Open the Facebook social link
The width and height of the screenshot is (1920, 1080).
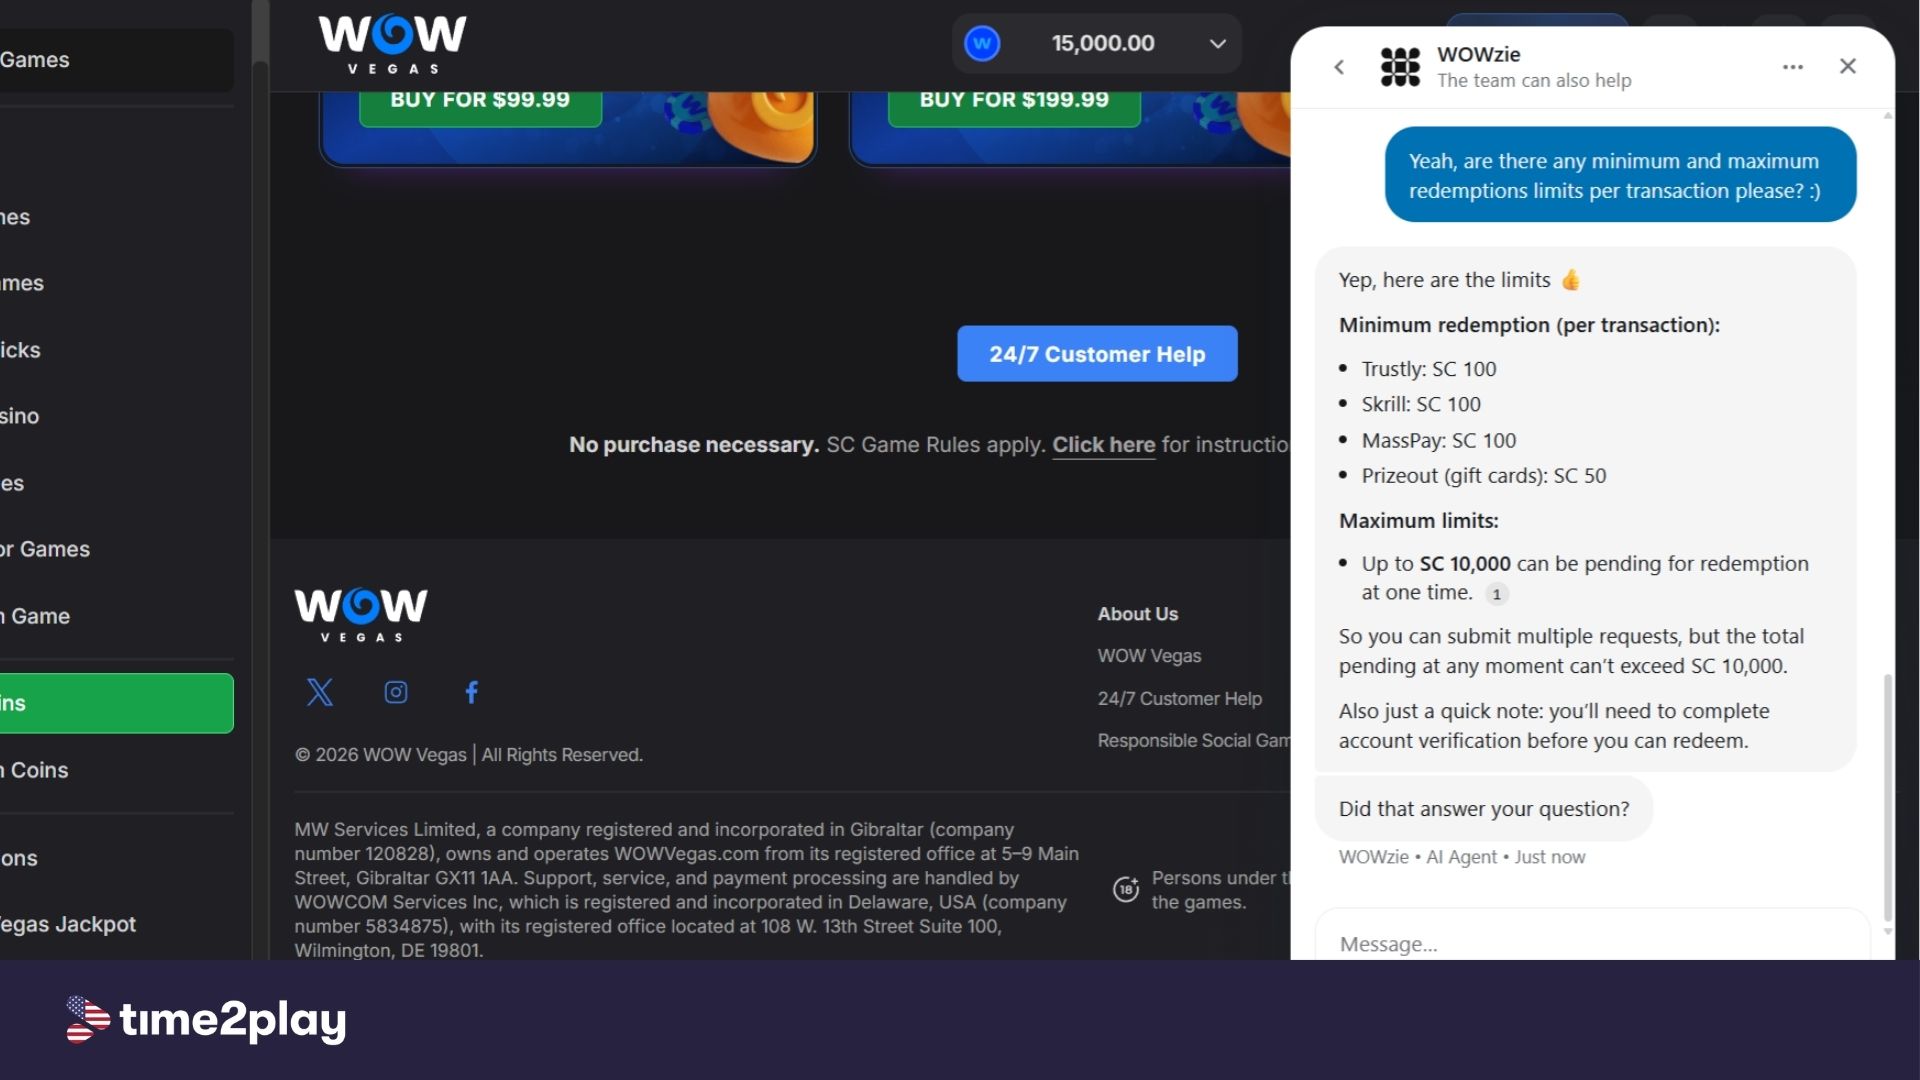tap(472, 692)
